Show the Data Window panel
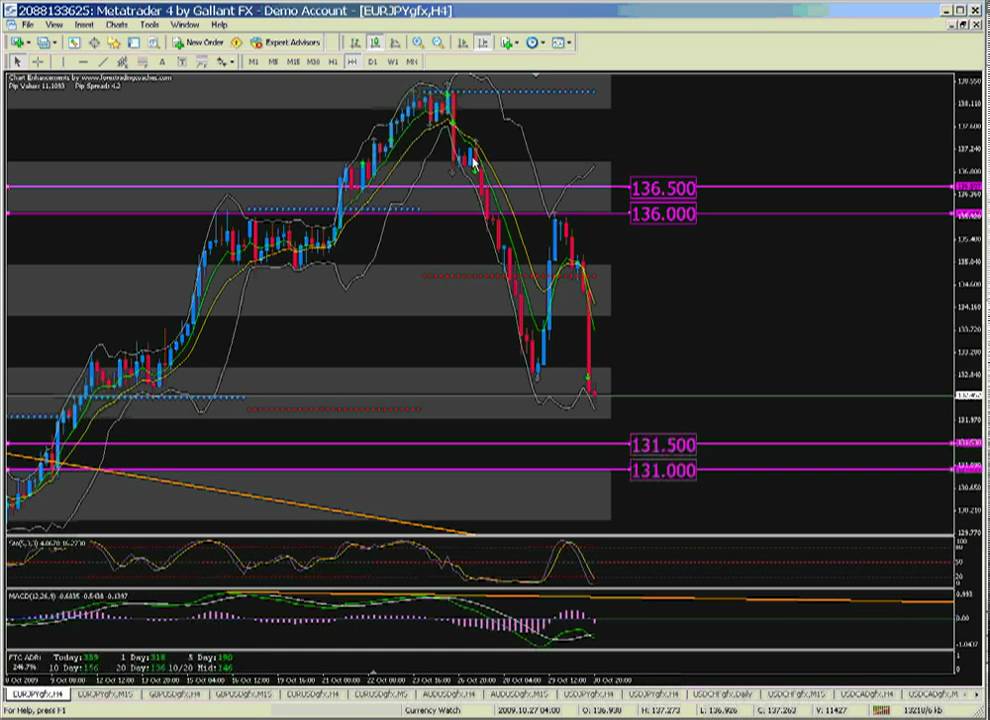The image size is (990, 720). tap(94, 42)
